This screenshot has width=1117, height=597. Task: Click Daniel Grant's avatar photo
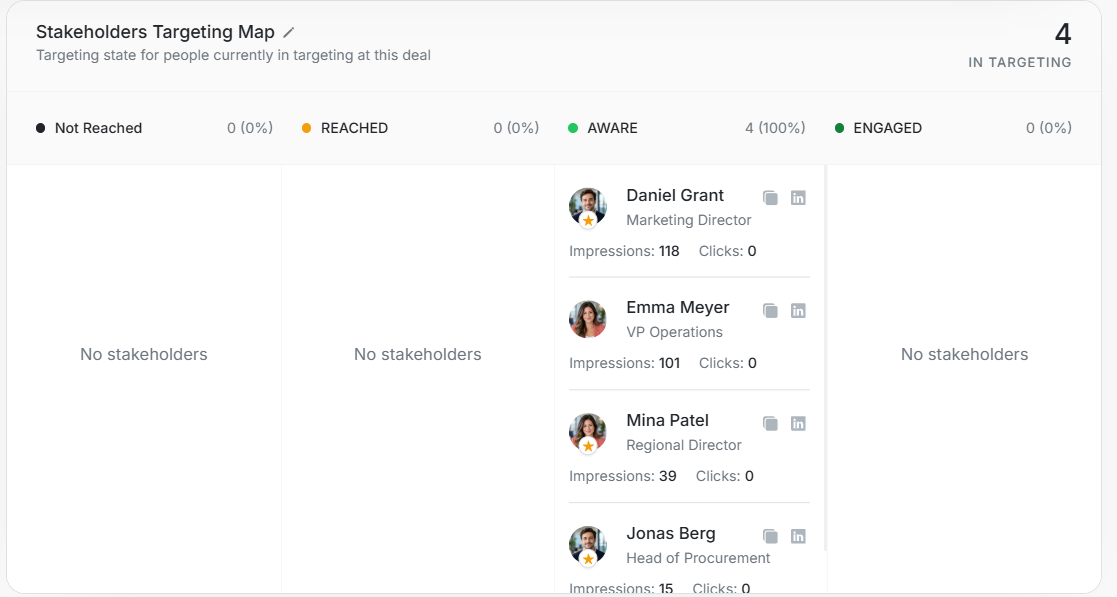coord(588,207)
